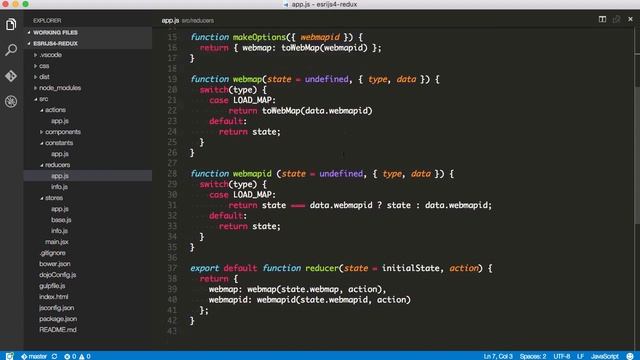This screenshot has width=640, height=360.
Task: Open the Explorer view in activity bar
Action: pyautogui.click(x=11, y=24)
